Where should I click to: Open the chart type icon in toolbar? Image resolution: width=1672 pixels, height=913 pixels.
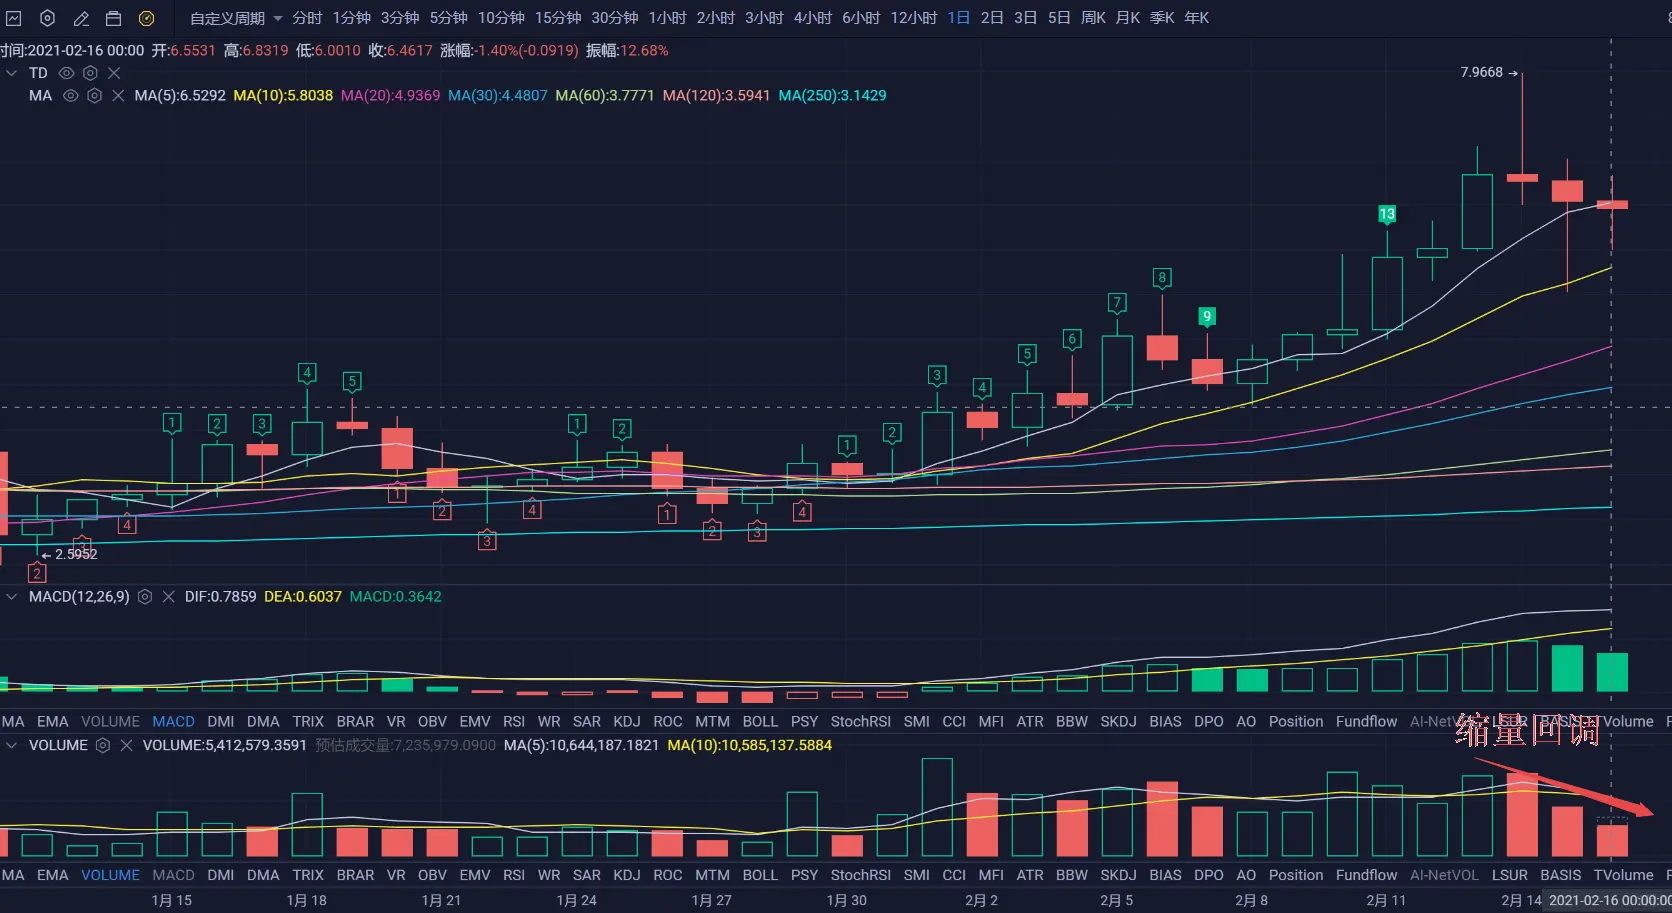coord(14,18)
